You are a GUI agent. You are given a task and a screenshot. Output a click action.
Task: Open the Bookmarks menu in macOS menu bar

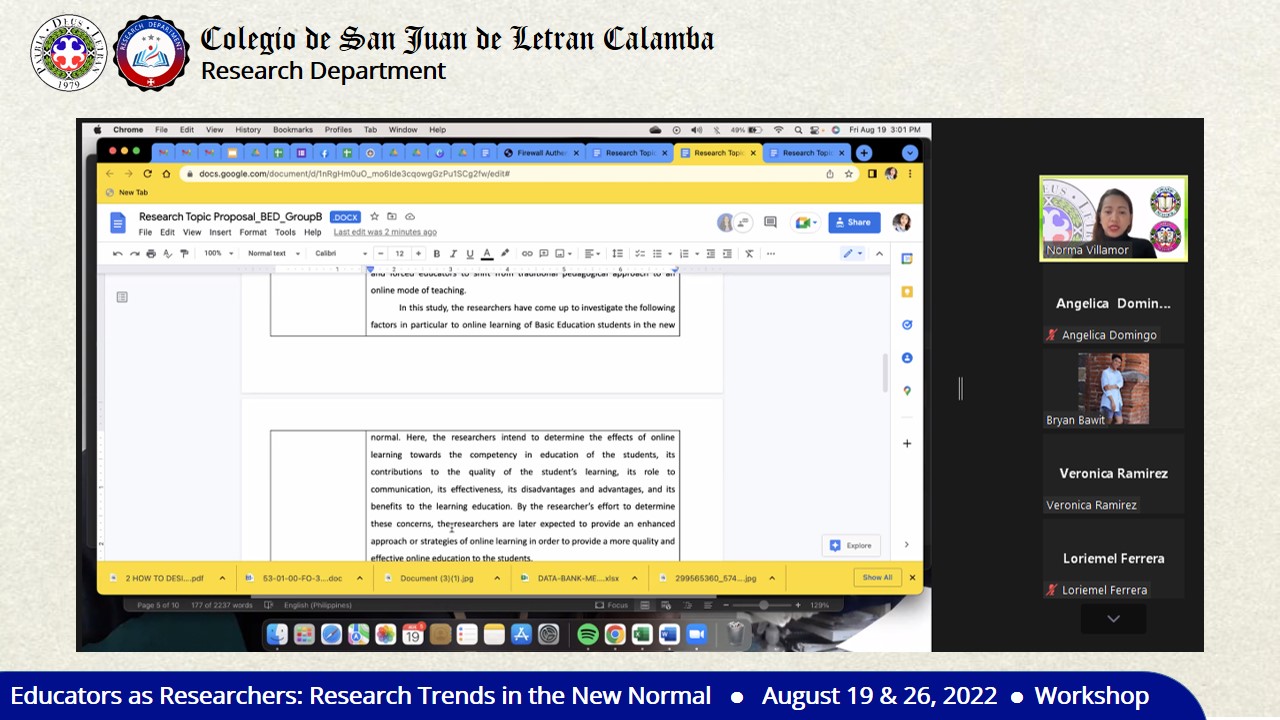[293, 130]
